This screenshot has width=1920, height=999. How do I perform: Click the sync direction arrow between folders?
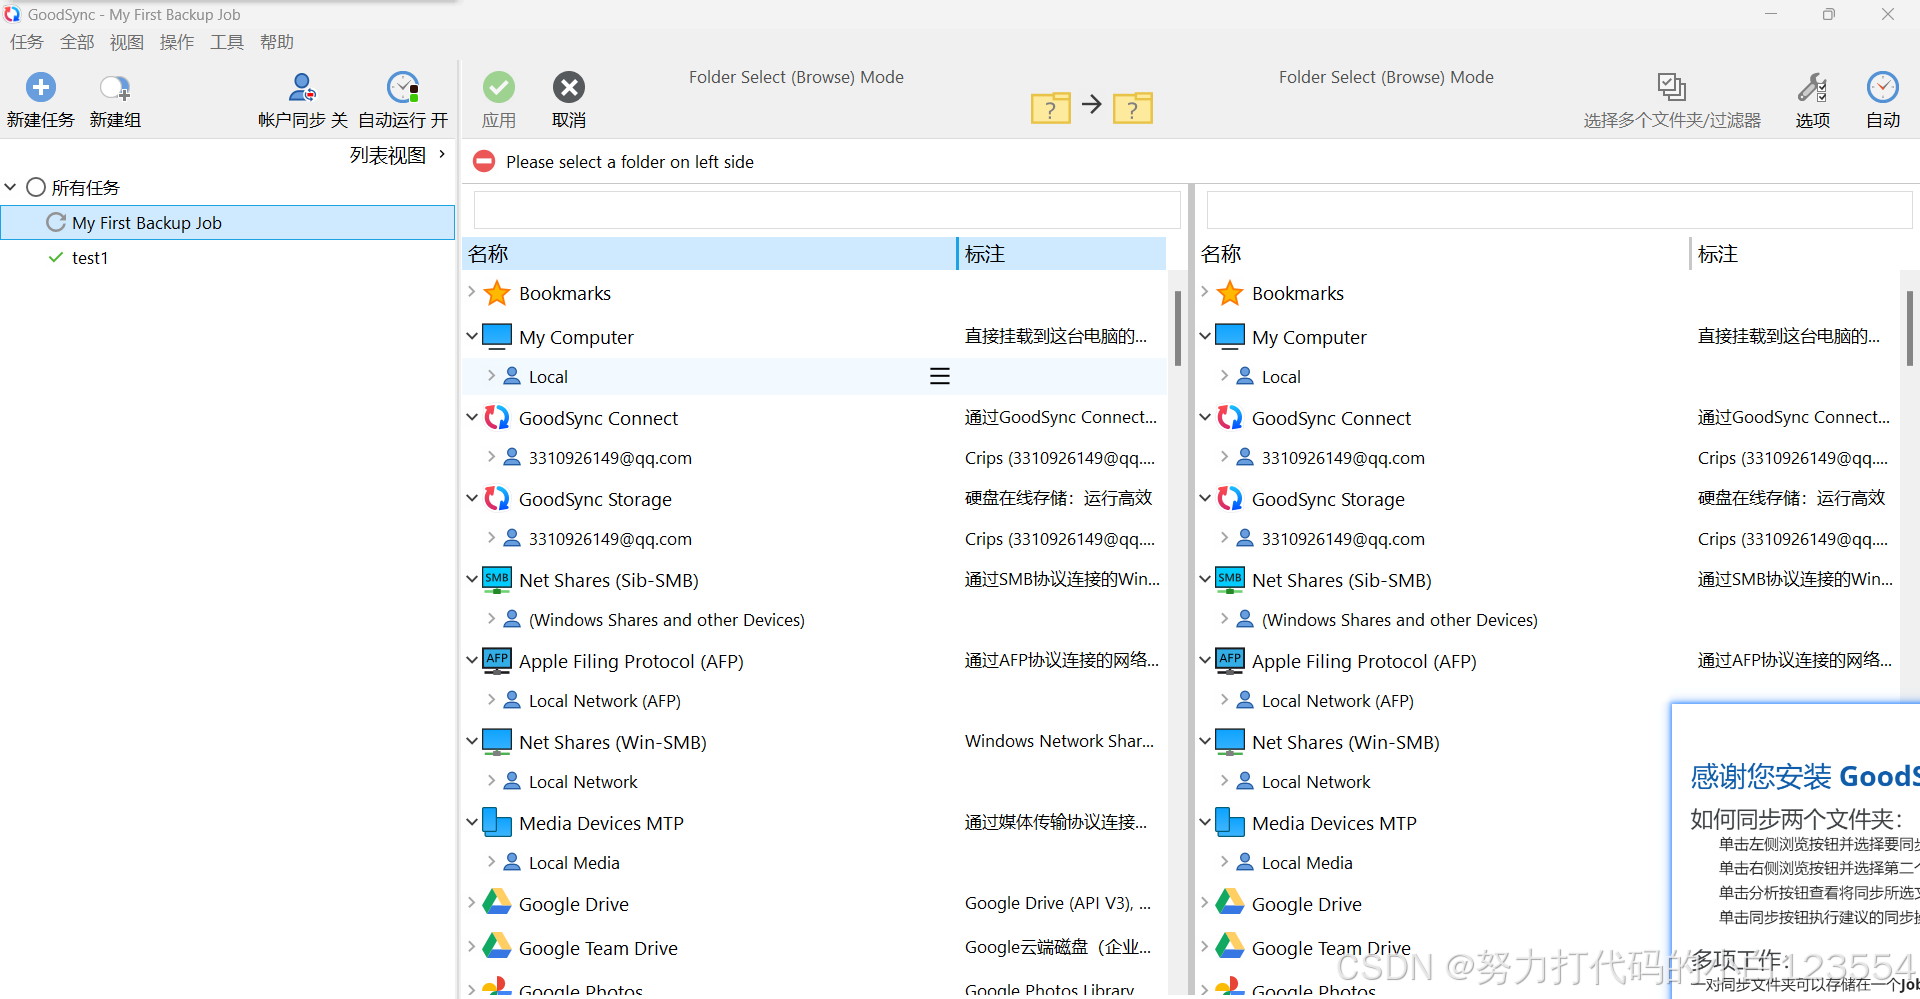coord(1092,104)
